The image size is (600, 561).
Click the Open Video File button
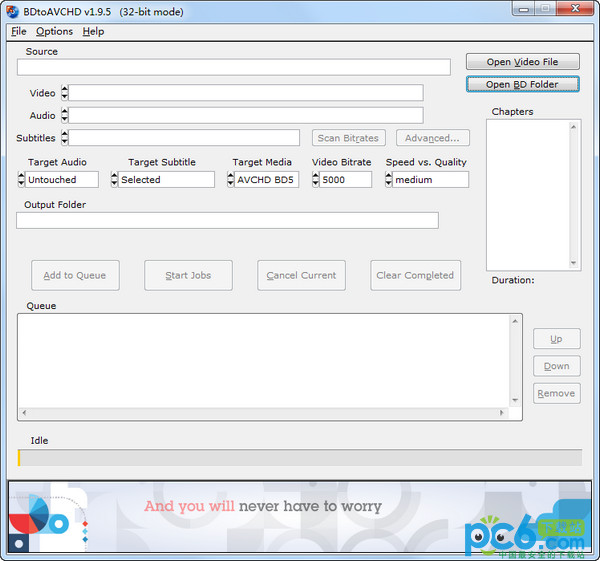pos(522,62)
